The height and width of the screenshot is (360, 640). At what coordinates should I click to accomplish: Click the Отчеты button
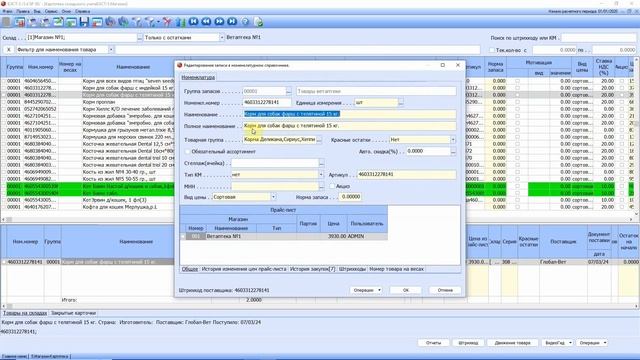tap(433, 343)
